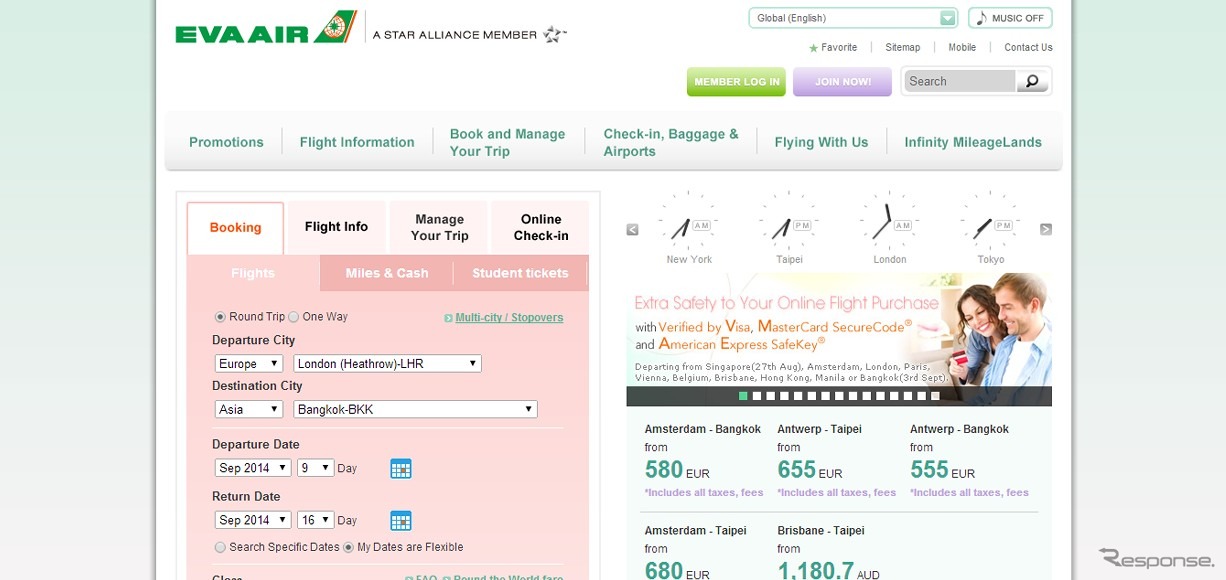Open the return day 16 dropdown

315,519
